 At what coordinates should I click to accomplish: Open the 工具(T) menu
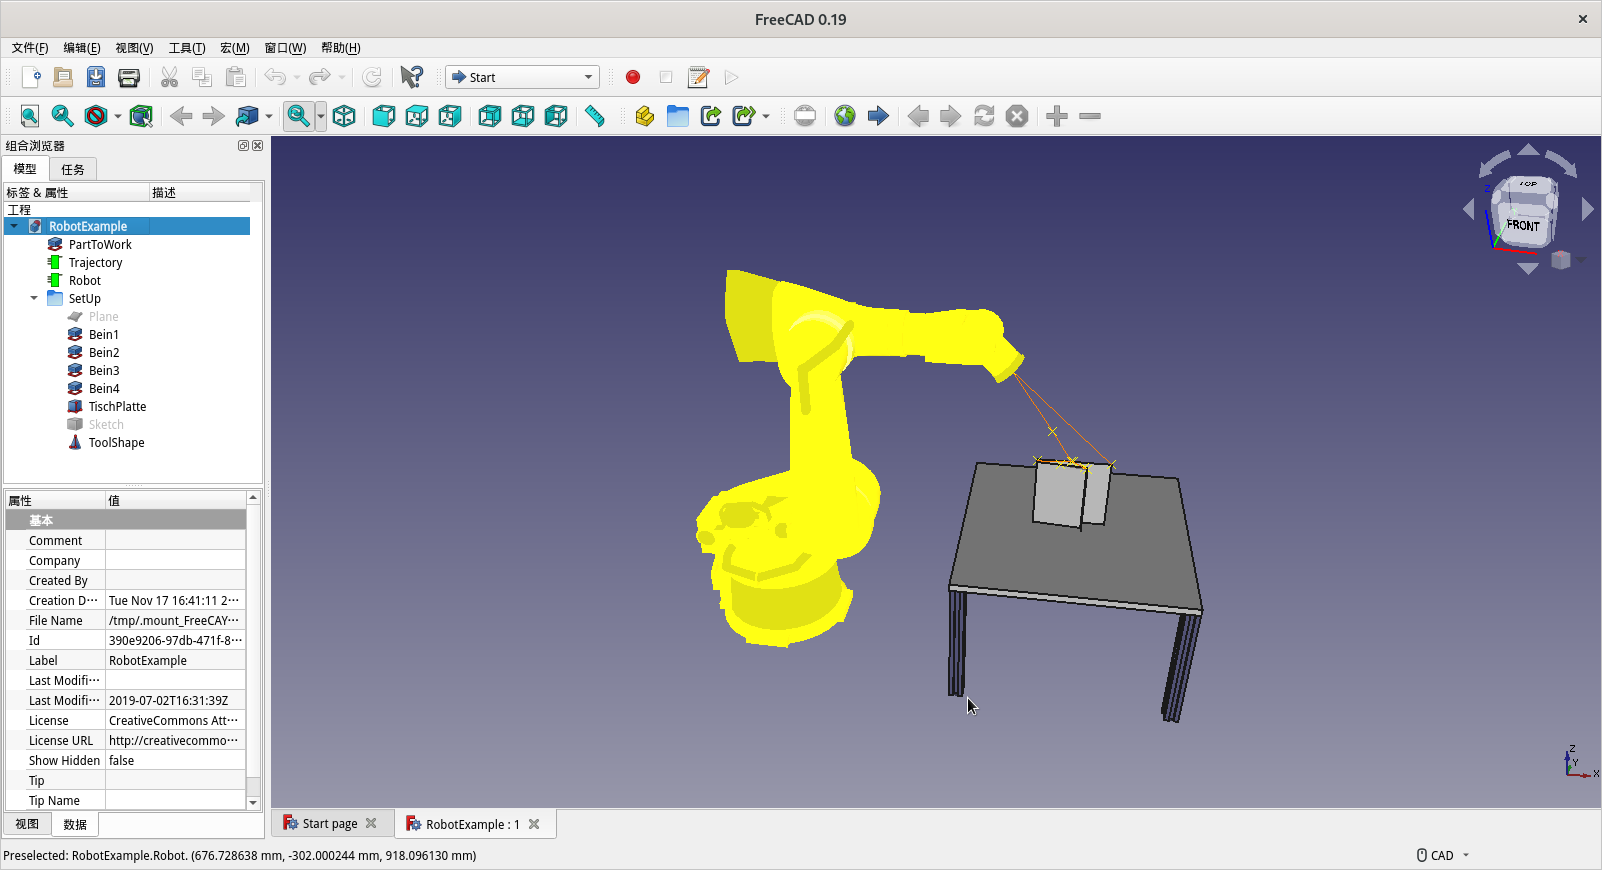[x=186, y=48]
